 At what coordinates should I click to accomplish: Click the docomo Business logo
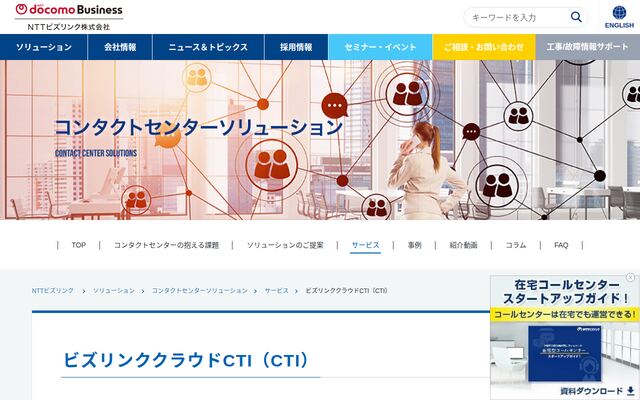69,10
